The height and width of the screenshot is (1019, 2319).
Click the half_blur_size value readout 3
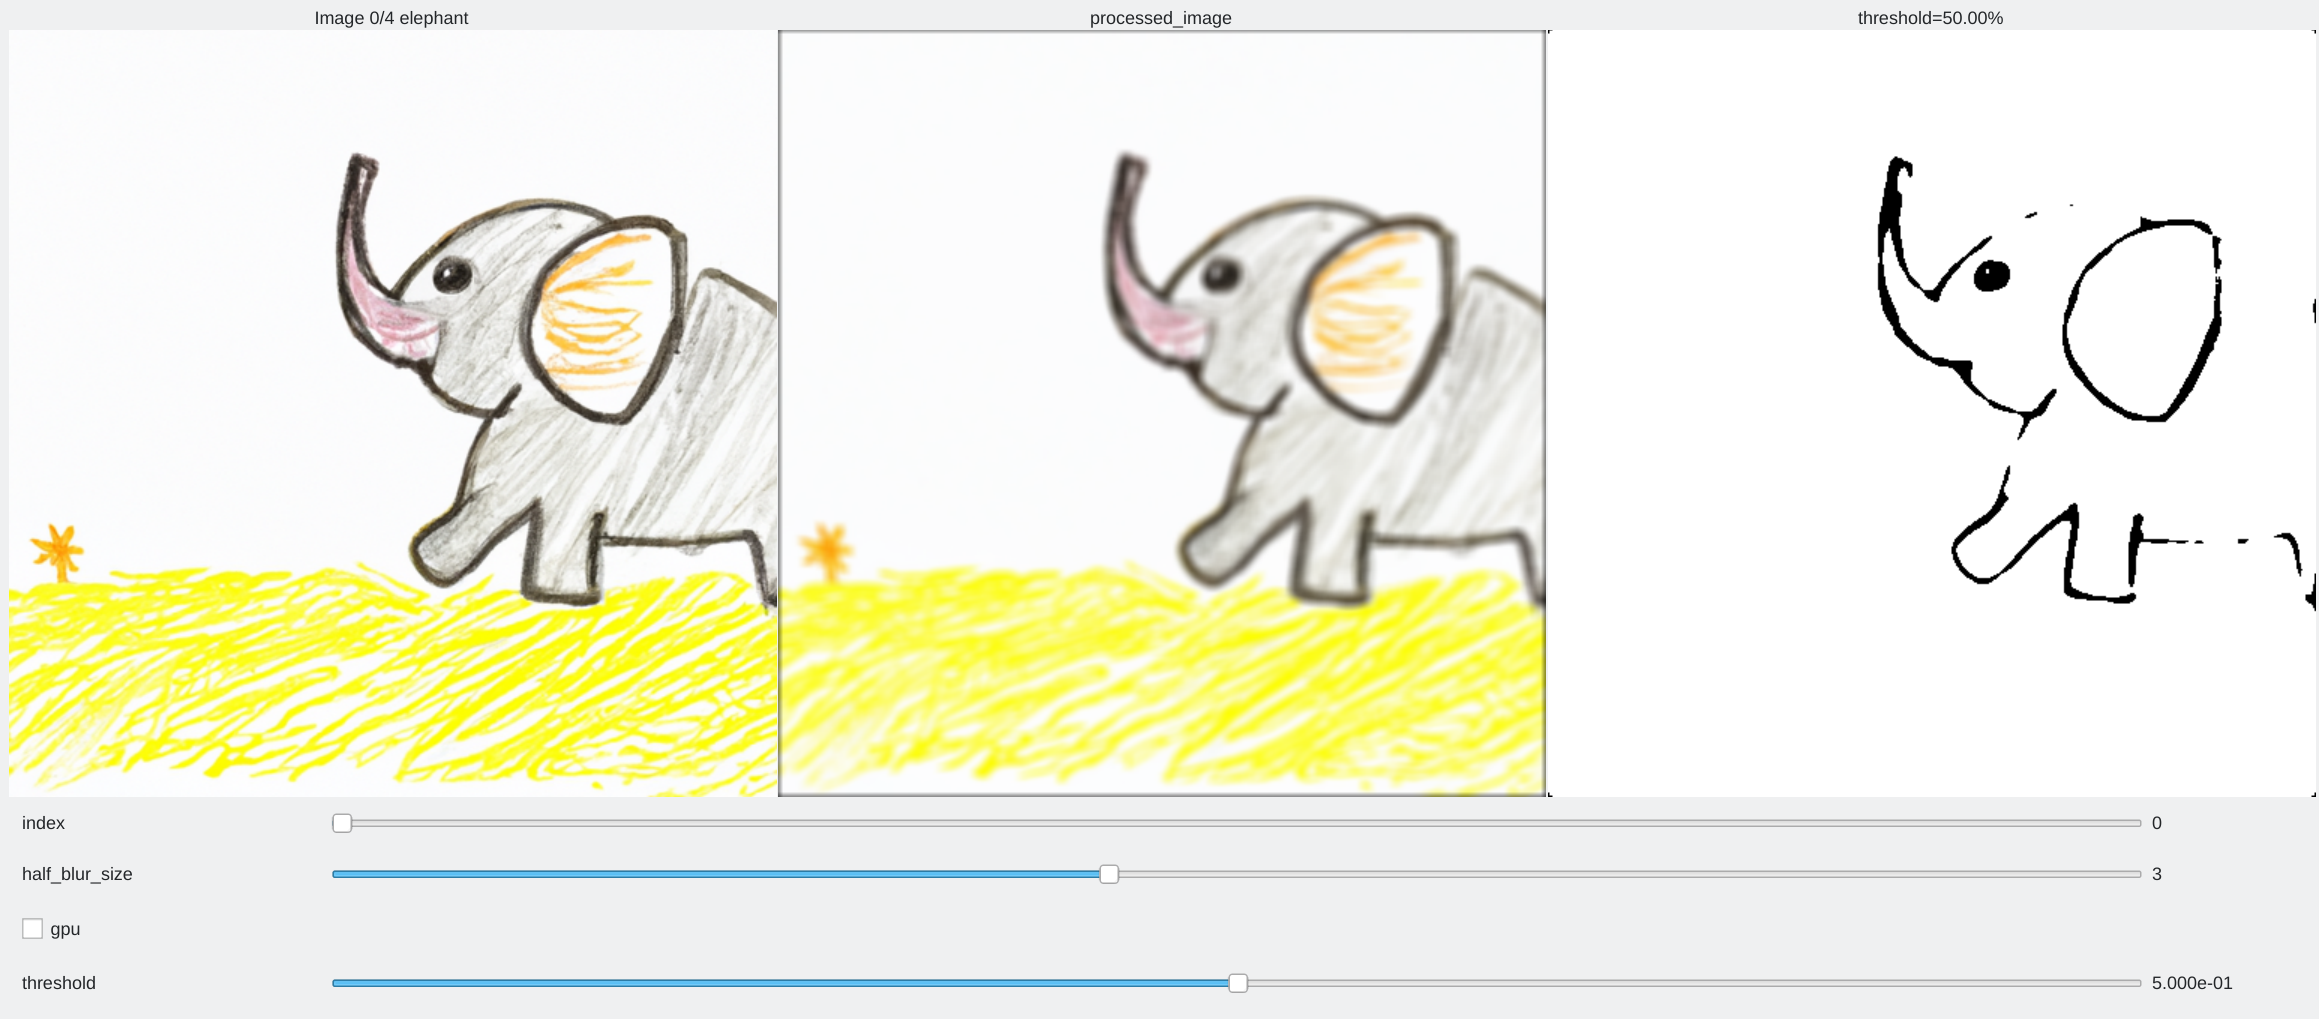pos(2157,874)
